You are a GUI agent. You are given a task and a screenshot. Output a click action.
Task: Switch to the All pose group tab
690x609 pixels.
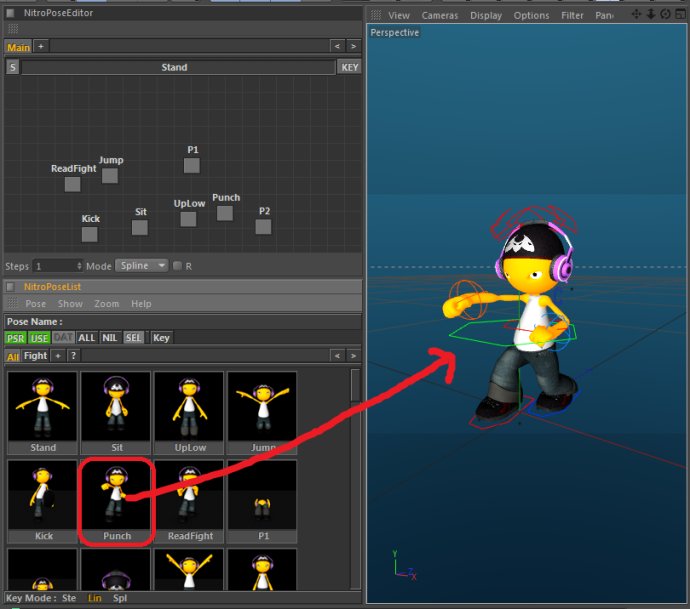point(13,356)
